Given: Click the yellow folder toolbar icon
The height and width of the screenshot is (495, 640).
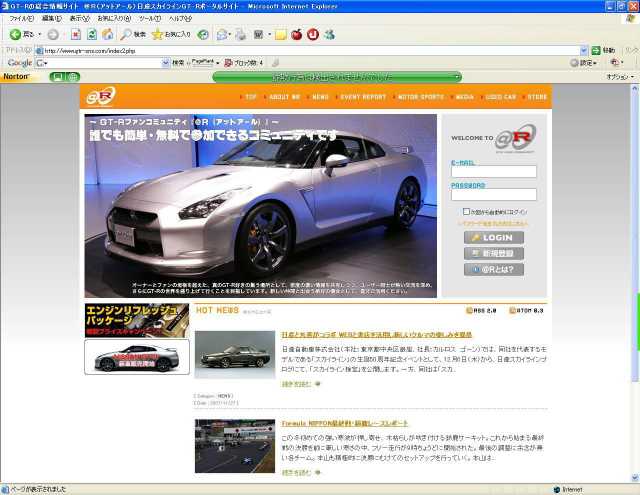Looking at the screenshot, I should (280, 35).
